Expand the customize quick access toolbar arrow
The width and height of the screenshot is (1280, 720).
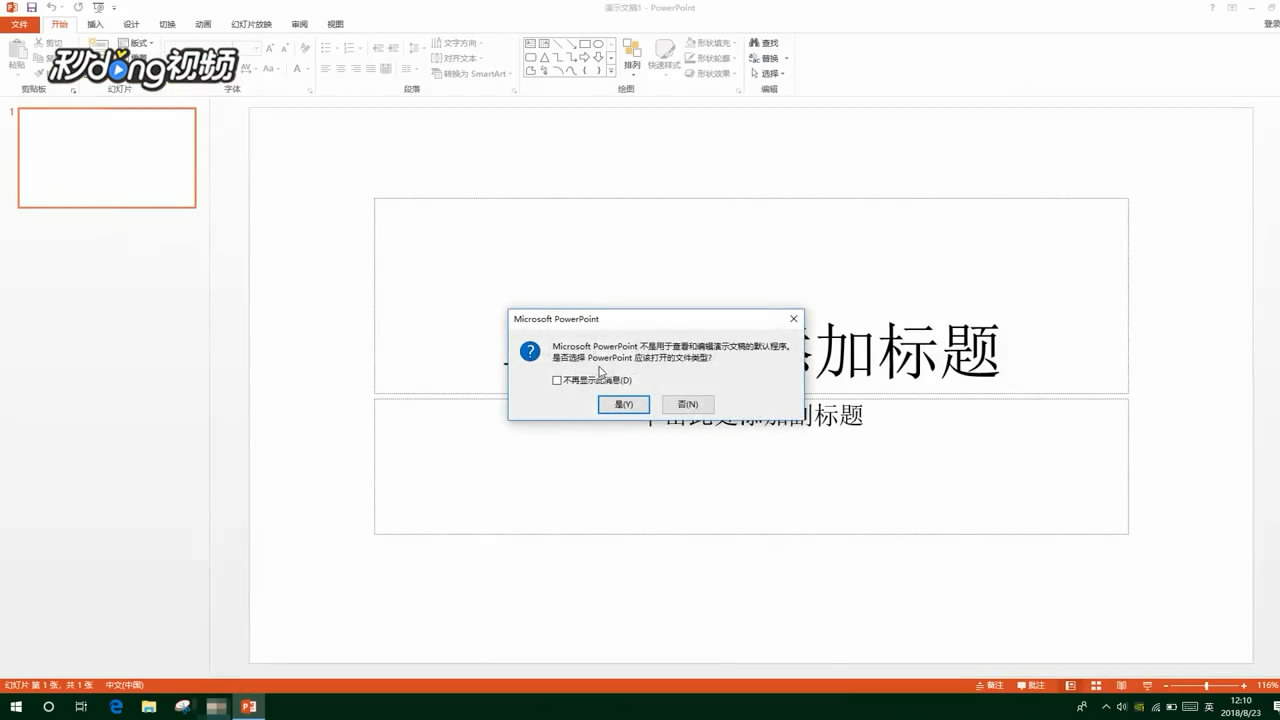coord(114,8)
